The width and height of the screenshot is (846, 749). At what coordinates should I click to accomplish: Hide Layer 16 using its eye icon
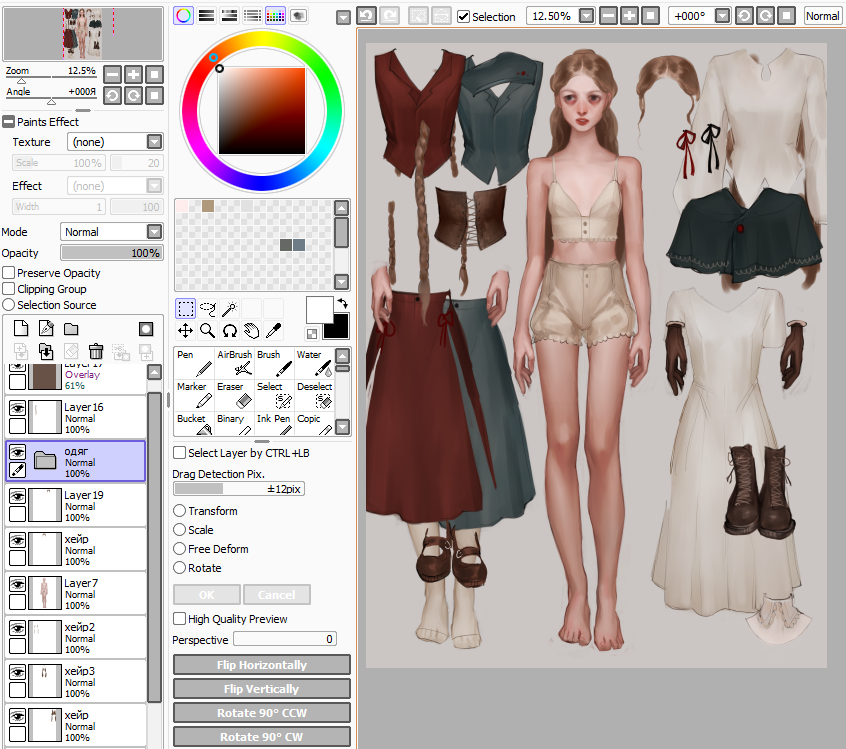pyautogui.click(x=17, y=408)
